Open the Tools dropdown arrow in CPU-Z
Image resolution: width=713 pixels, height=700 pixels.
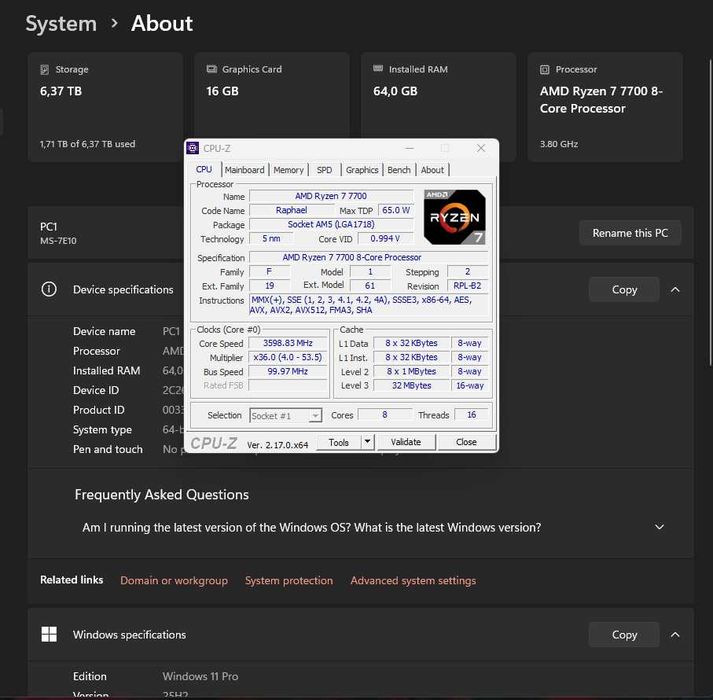pos(367,442)
